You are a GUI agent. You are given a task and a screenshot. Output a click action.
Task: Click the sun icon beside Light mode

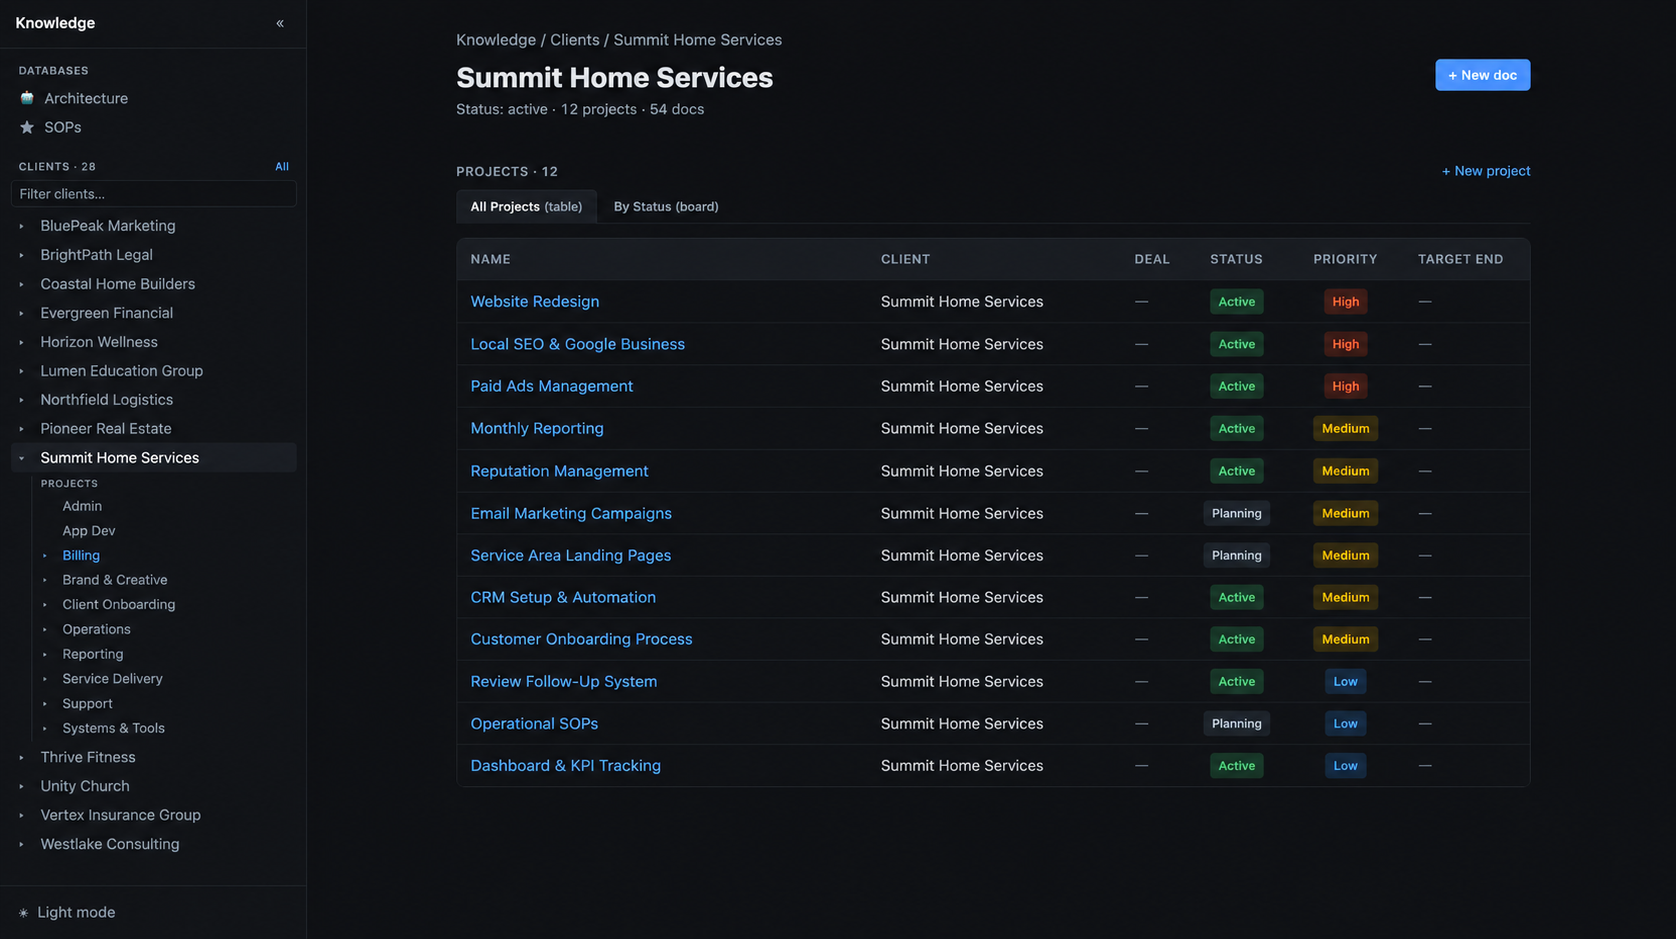23,913
